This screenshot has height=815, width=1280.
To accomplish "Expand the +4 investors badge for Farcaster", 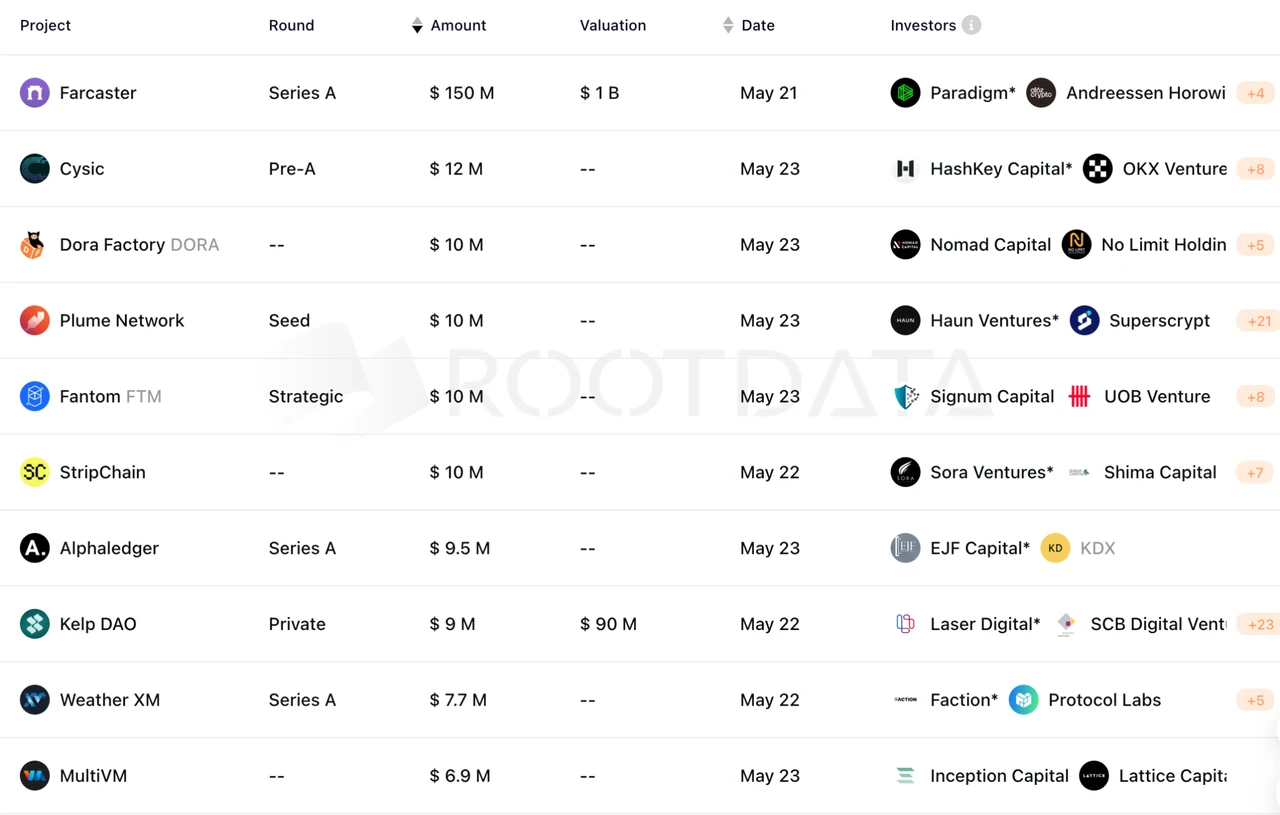I will point(1255,93).
